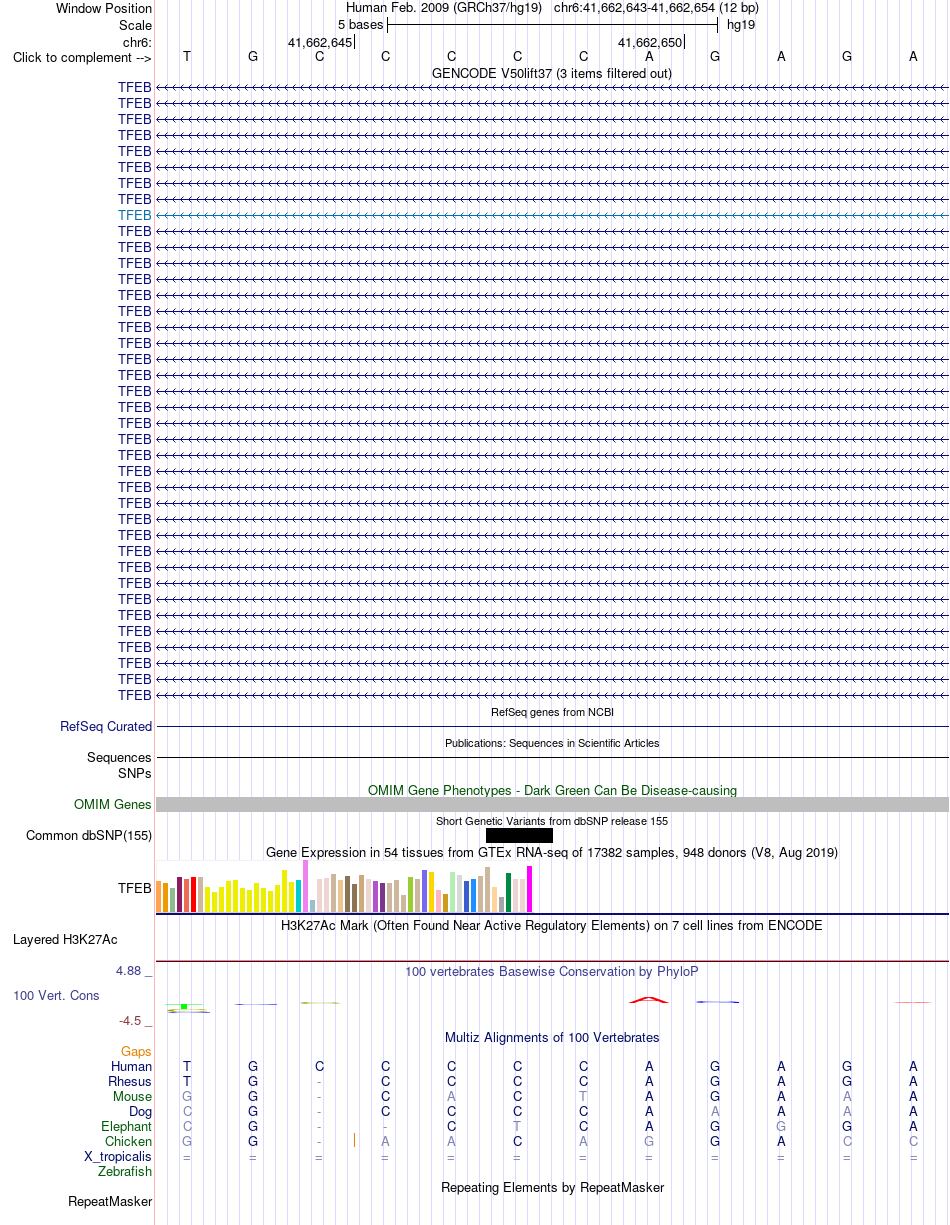Click the Window Position label
Screen dimensions: 950x1225
pyautogui.click(x=104, y=9)
